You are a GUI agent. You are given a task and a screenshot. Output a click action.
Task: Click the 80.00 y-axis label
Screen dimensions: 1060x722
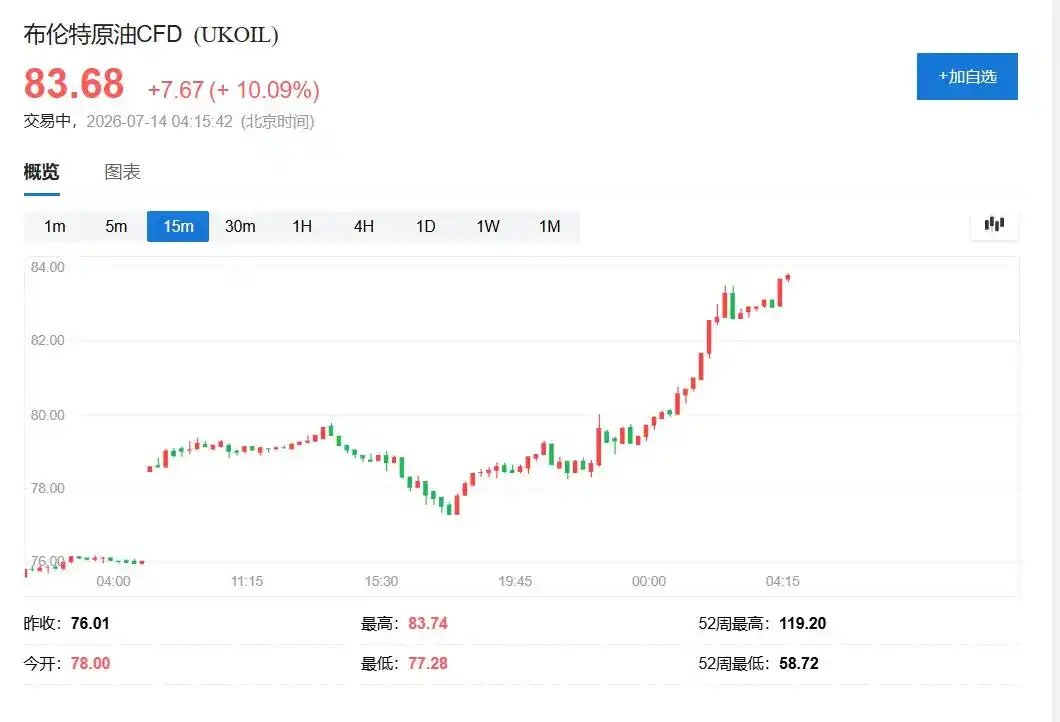47,415
